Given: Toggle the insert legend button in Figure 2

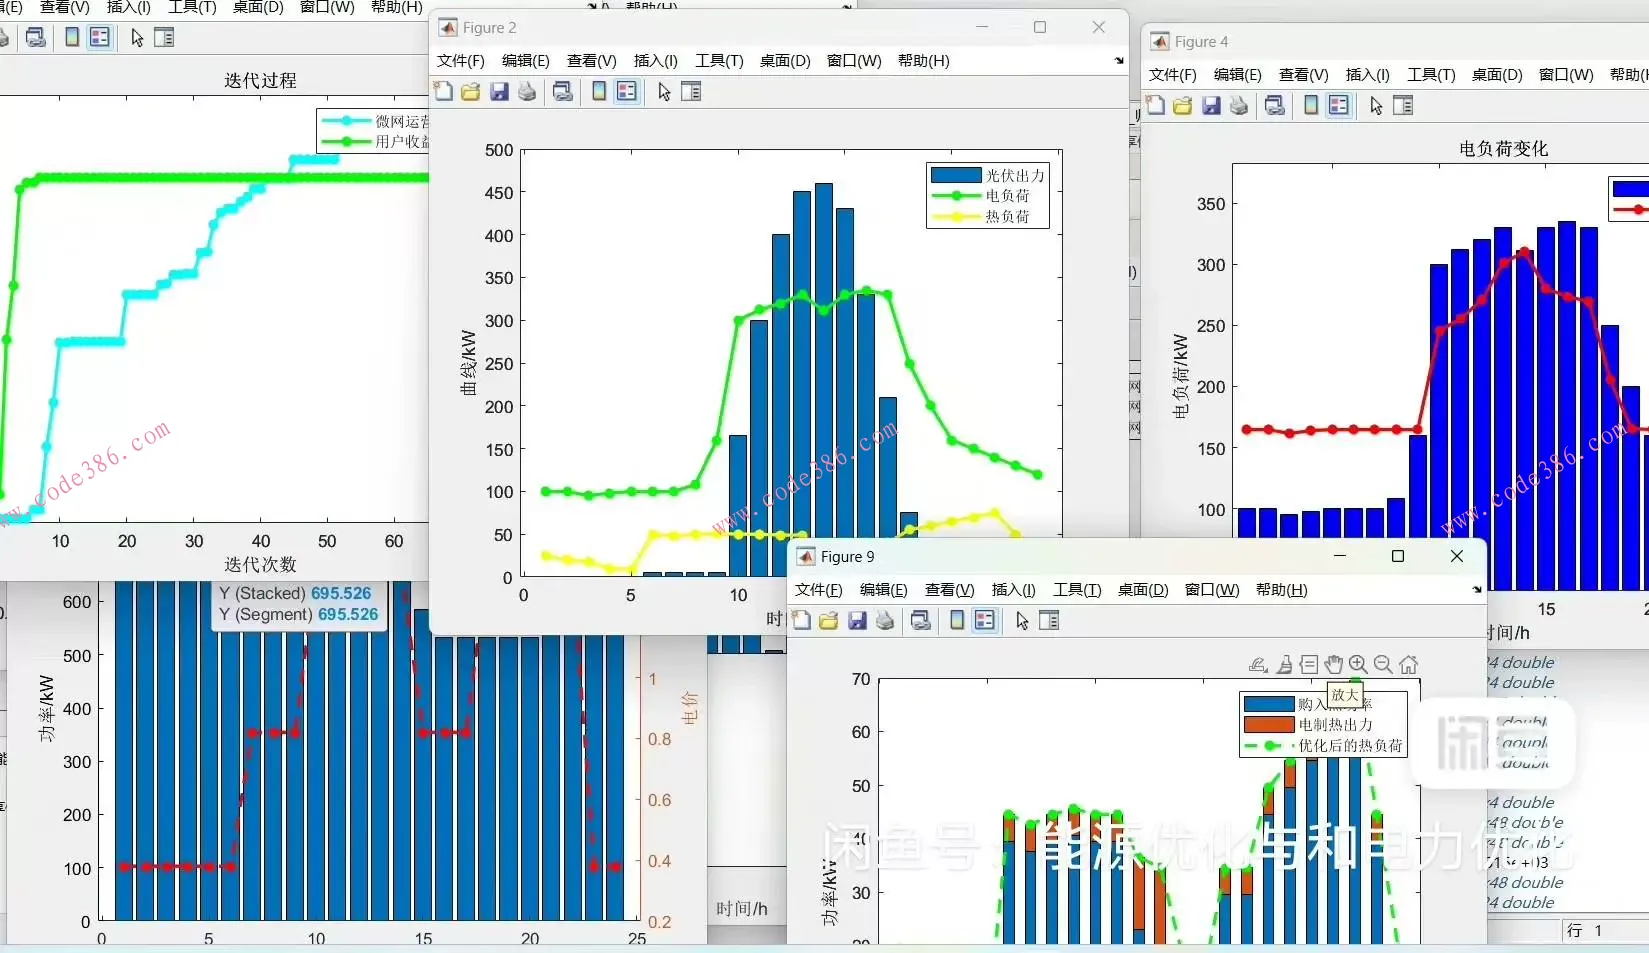Looking at the screenshot, I should click(627, 92).
